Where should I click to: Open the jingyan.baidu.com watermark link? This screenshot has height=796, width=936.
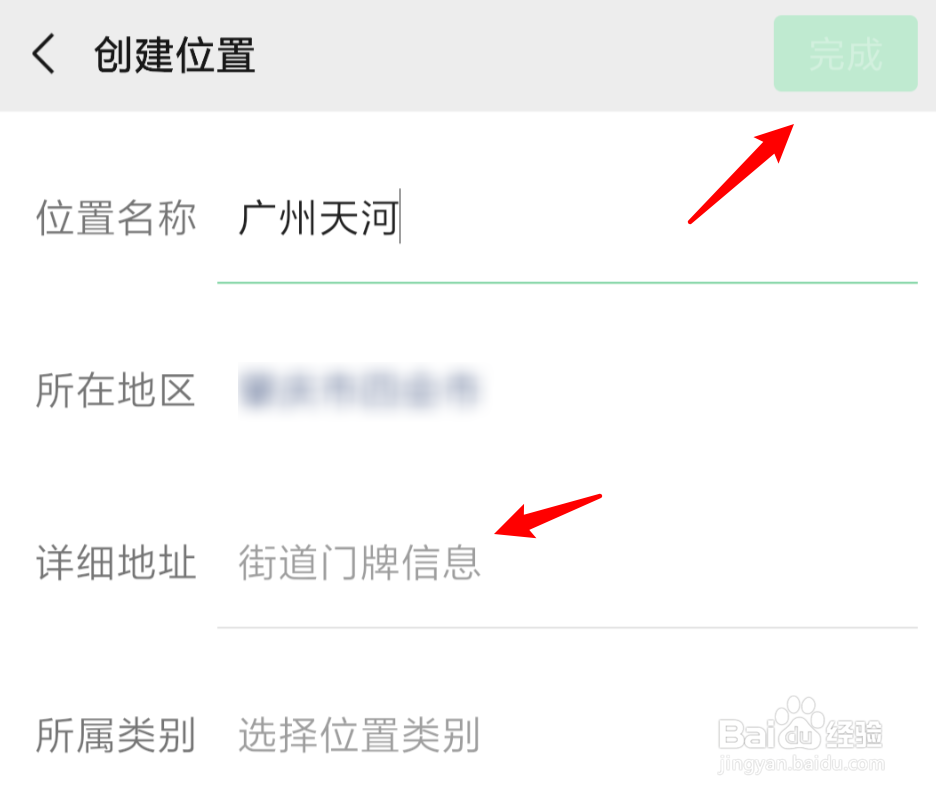click(801, 763)
